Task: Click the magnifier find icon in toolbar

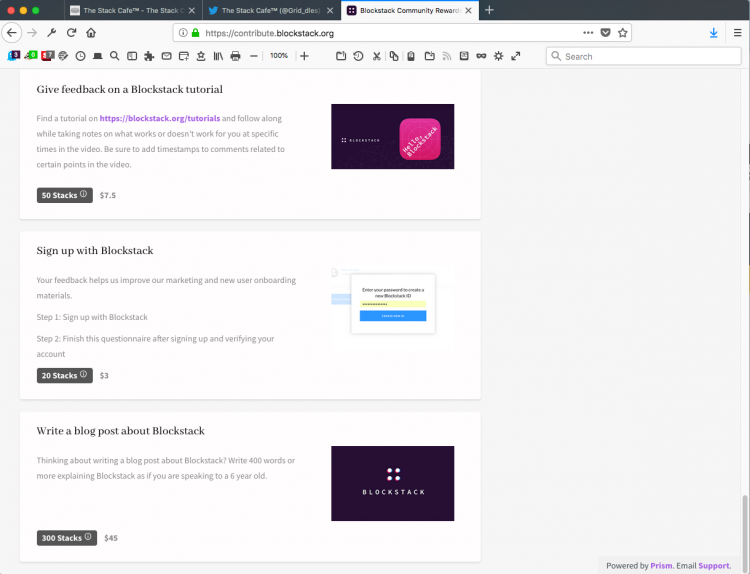Action: 114,56
